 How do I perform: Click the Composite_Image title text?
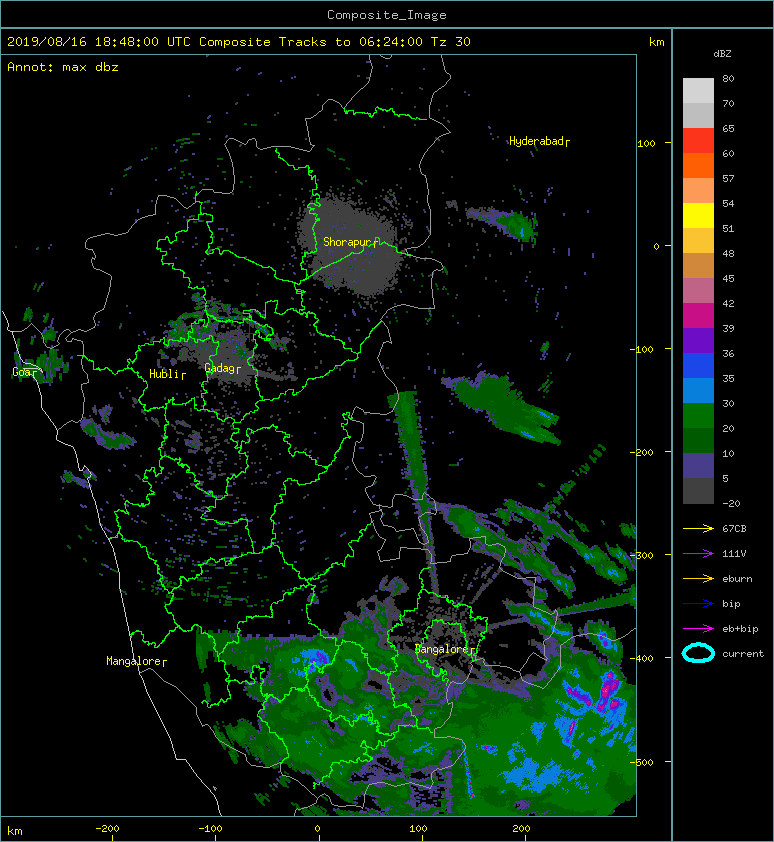click(x=387, y=15)
